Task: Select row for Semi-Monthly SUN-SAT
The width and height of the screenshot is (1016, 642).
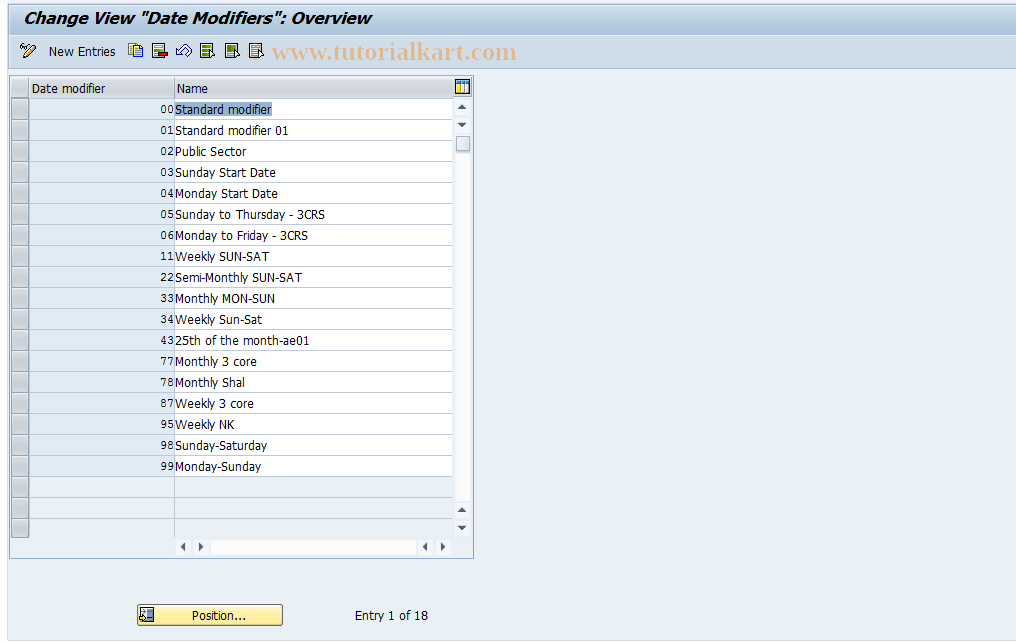Action: click(20, 277)
